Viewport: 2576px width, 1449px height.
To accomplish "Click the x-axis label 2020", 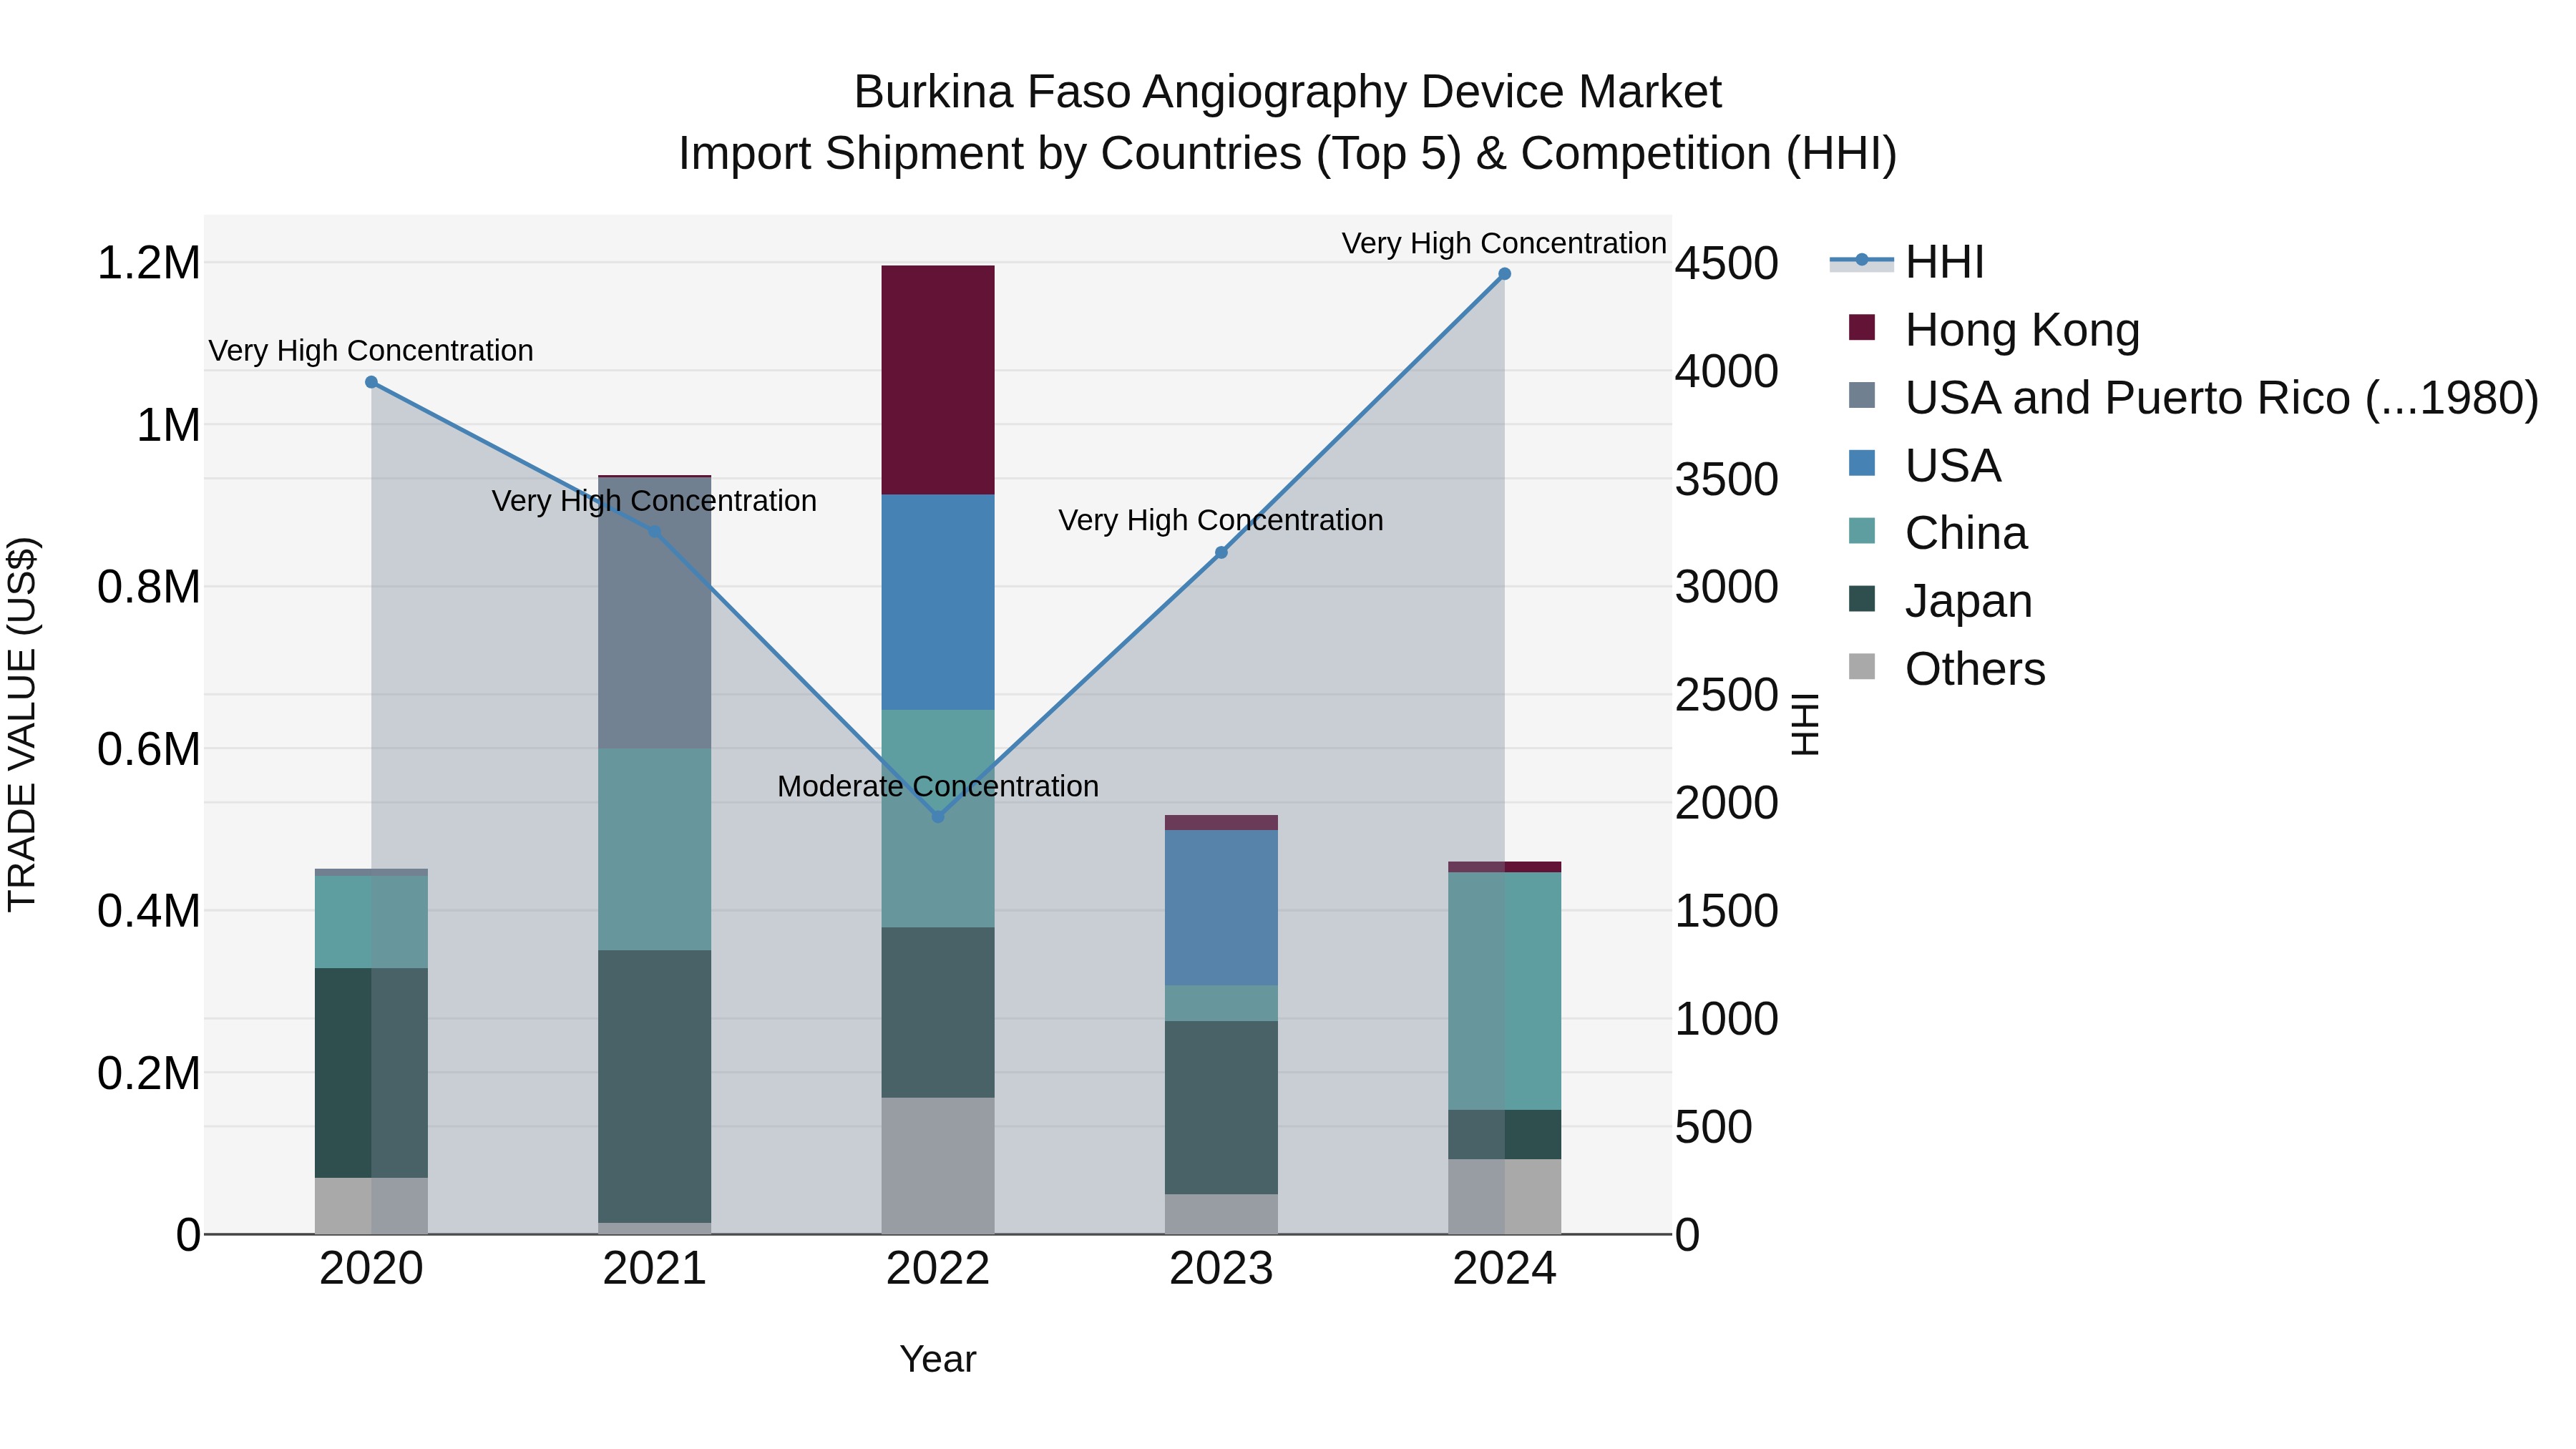I will click(371, 1269).
